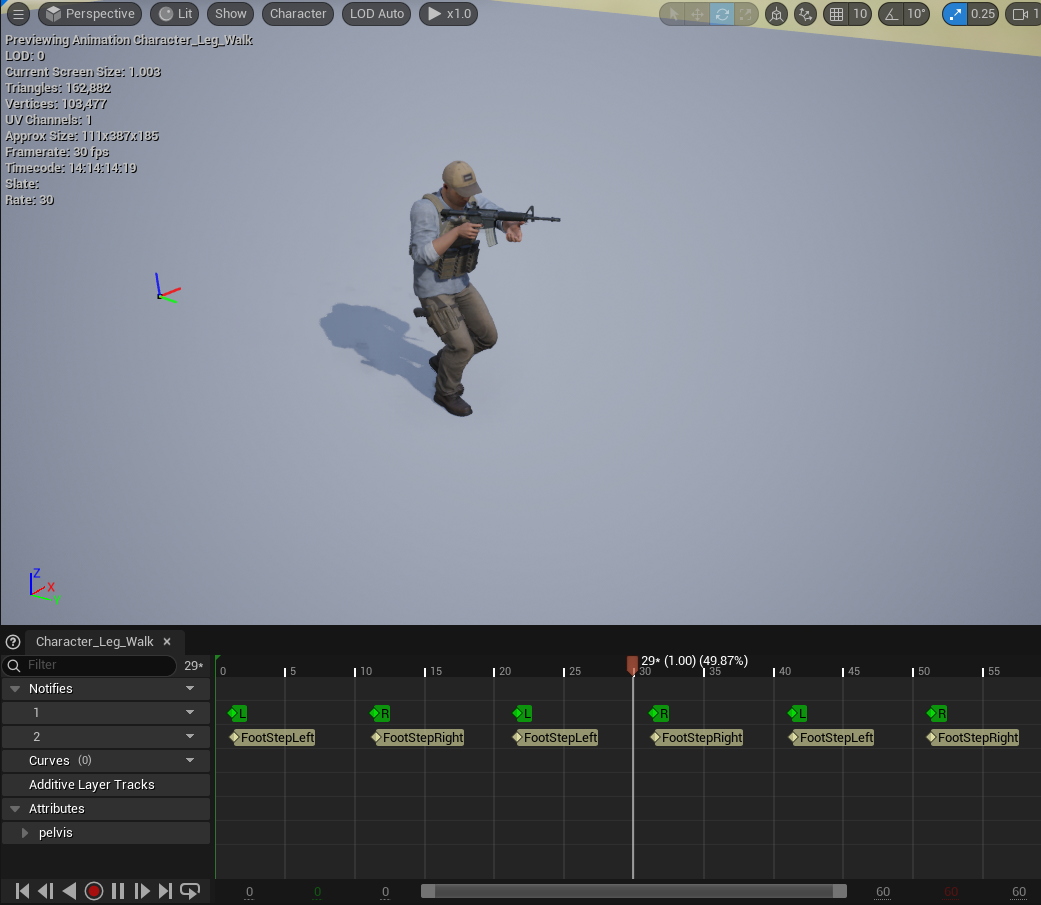Activate the scale gizmo tool
1041x905 pixels.
[x=746, y=14]
